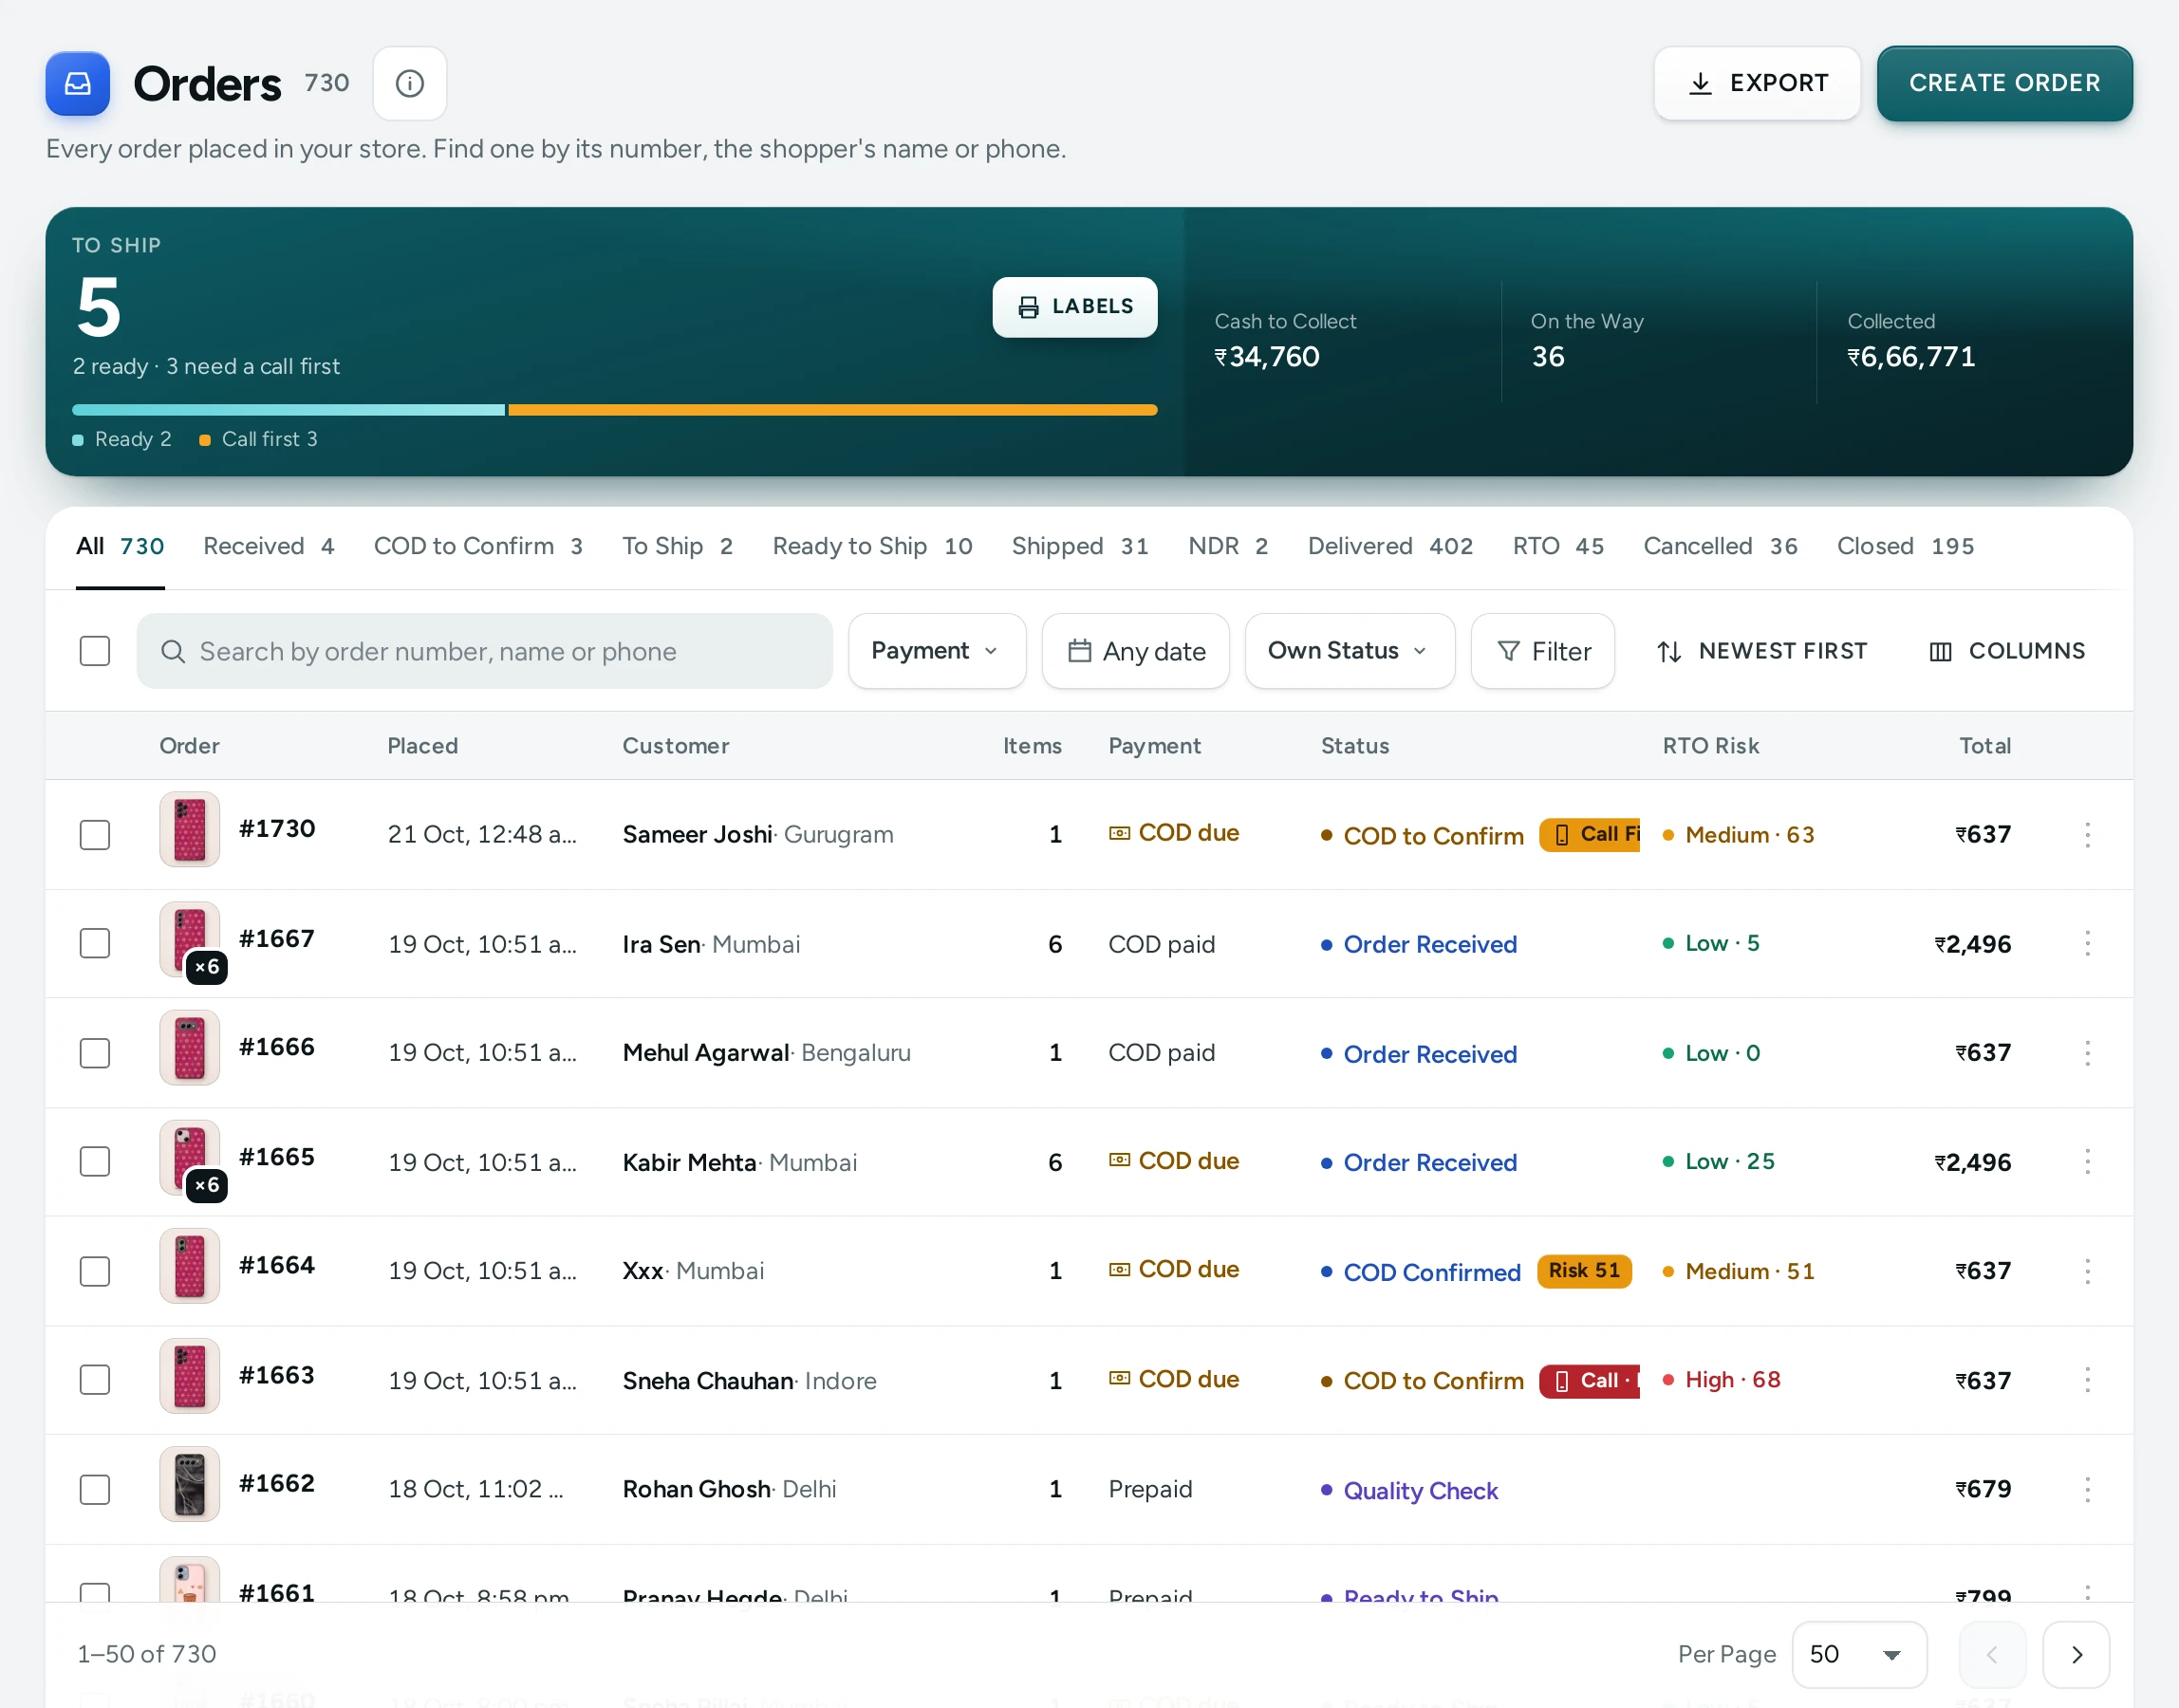Open the three-dot menu for order #1667
The image size is (2179, 1708).
tap(2087, 943)
